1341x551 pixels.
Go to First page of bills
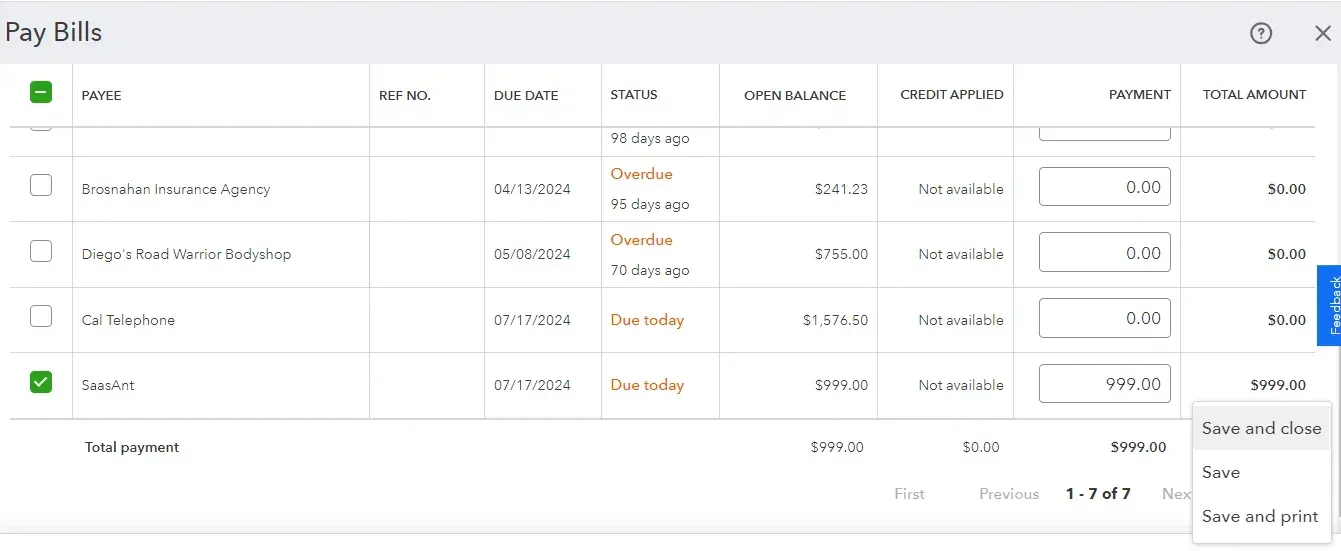point(909,494)
